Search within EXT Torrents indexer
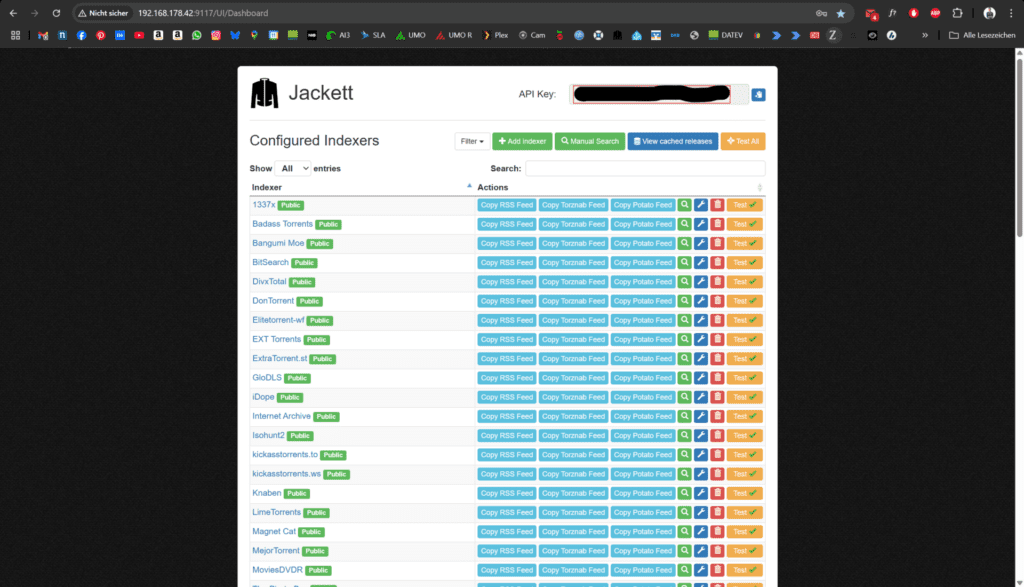The width and height of the screenshot is (1024, 587). click(x=684, y=340)
